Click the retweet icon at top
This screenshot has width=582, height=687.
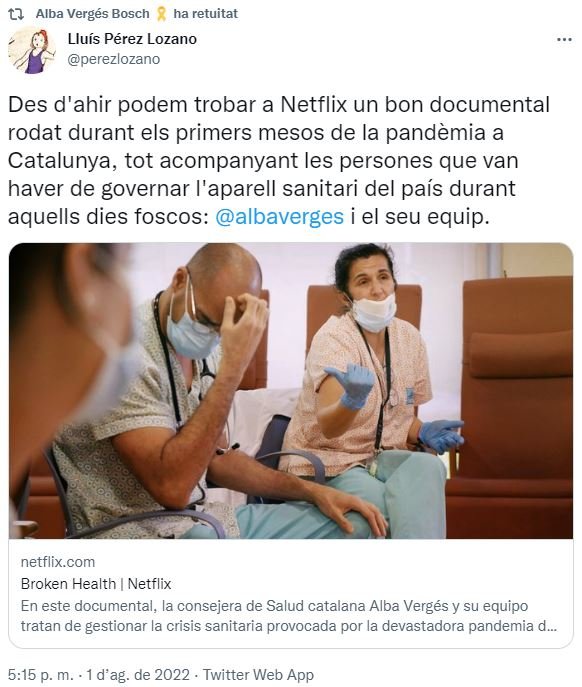16,14
